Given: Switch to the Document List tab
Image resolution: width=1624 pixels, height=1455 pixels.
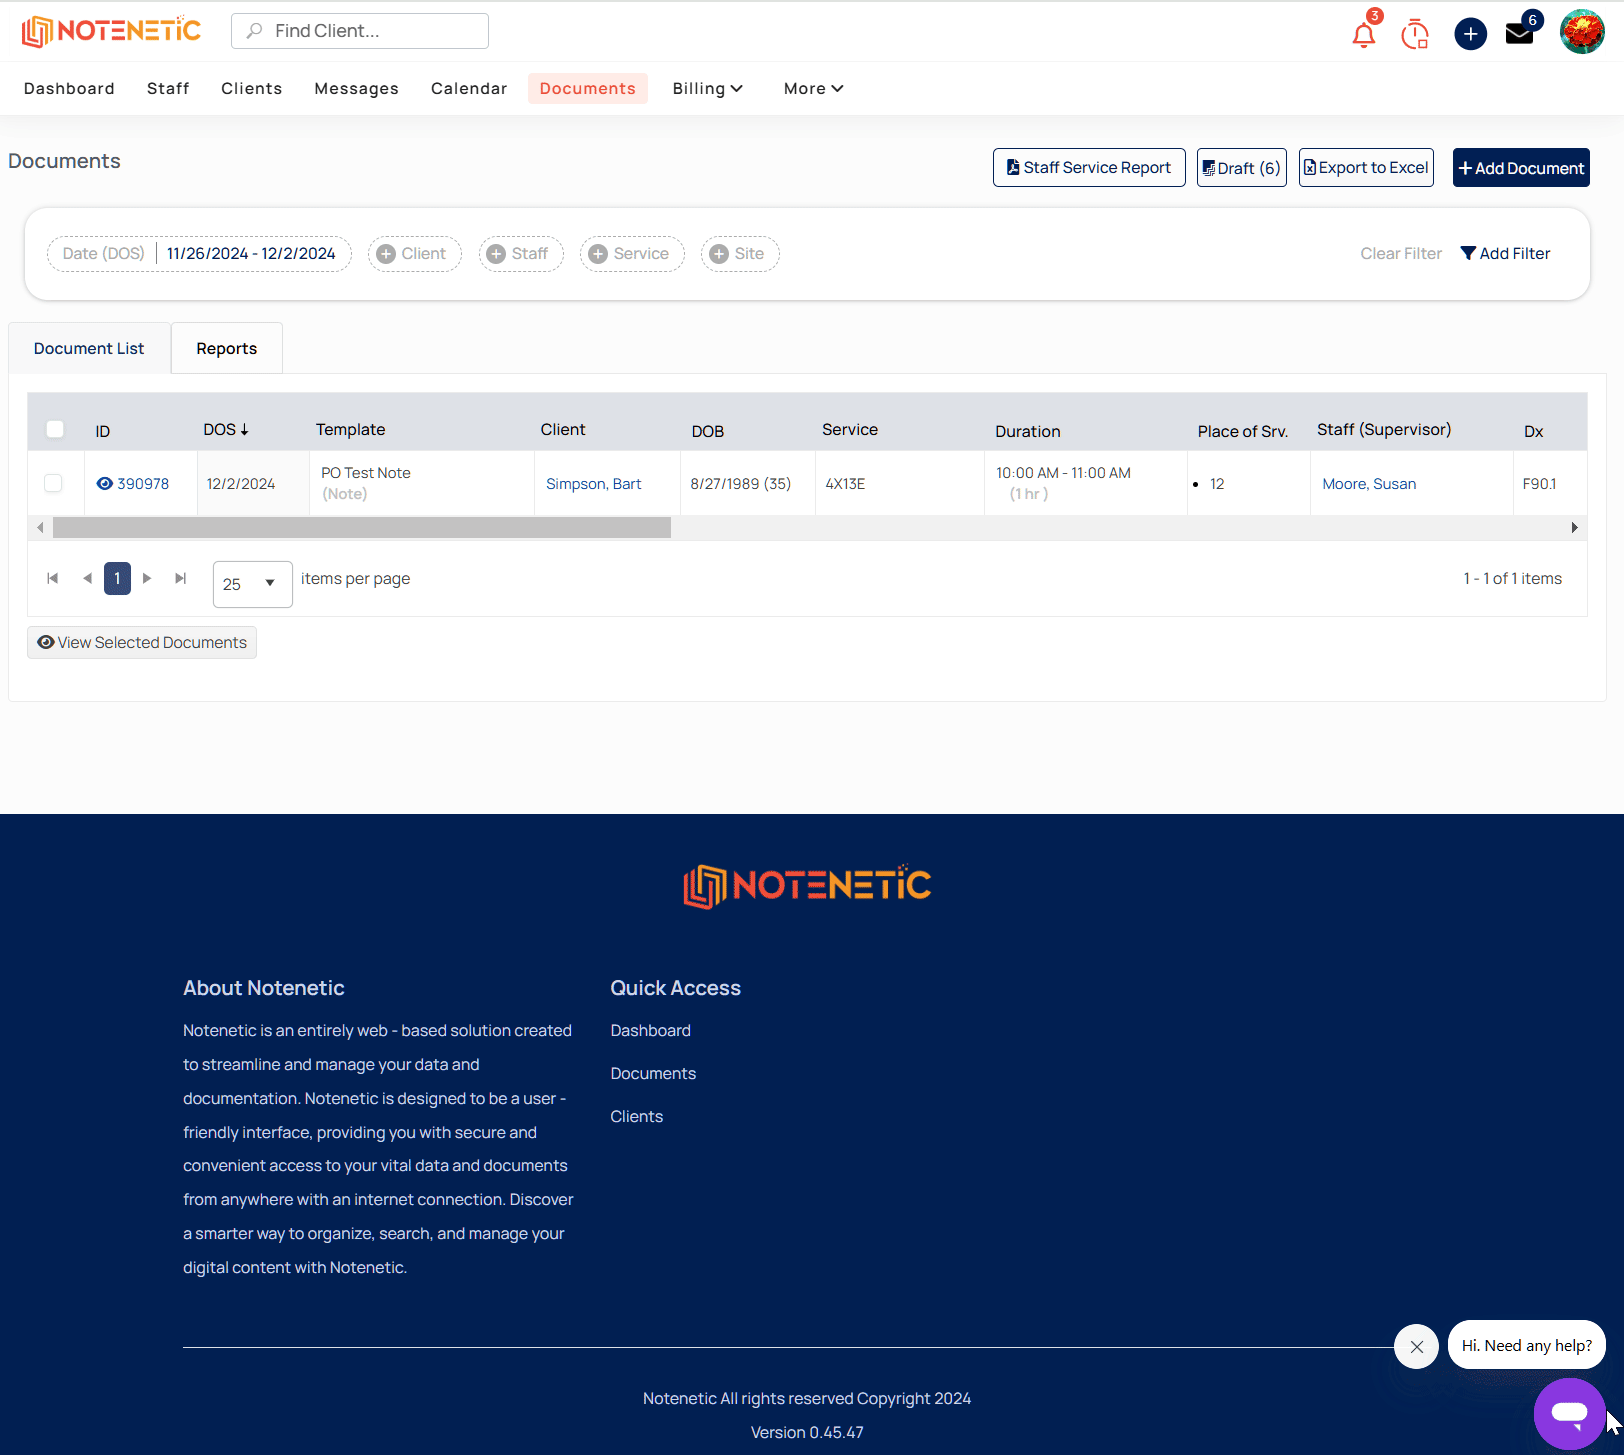Looking at the screenshot, I should (x=89, y=348).
